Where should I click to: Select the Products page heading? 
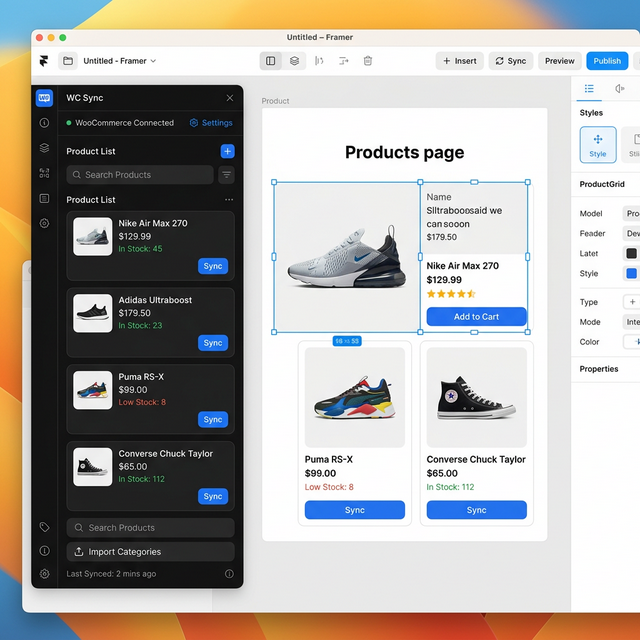[x=404, y=152]
